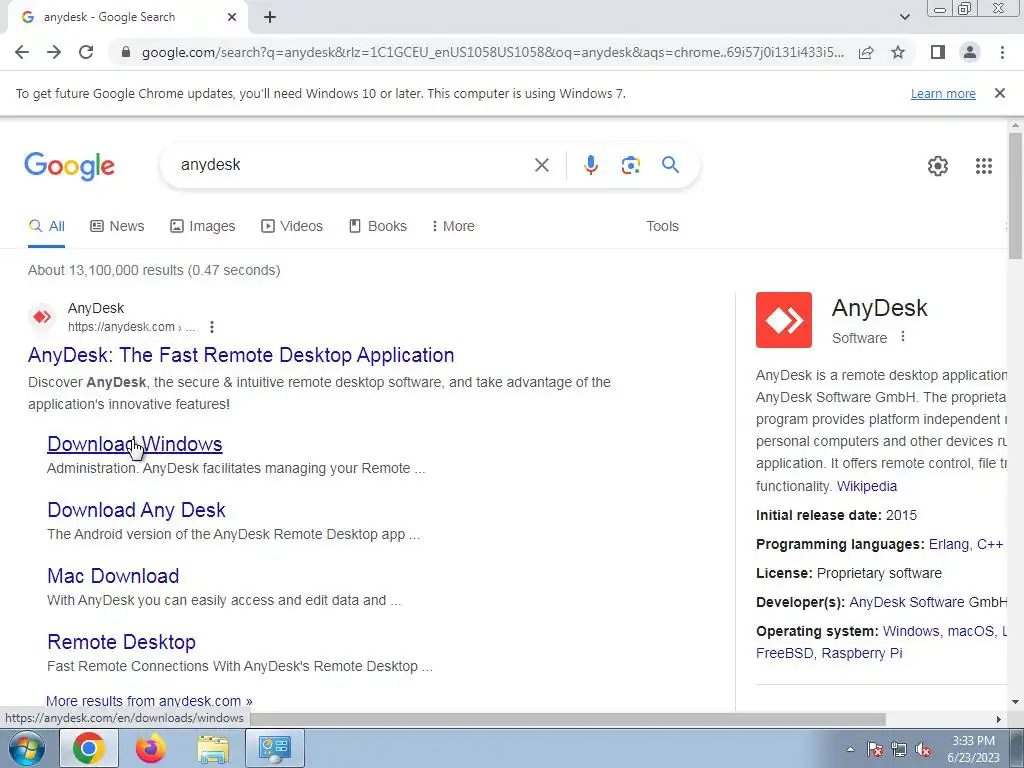
Task: Start voice search with the microphone icon
Action: click(590, 165)
